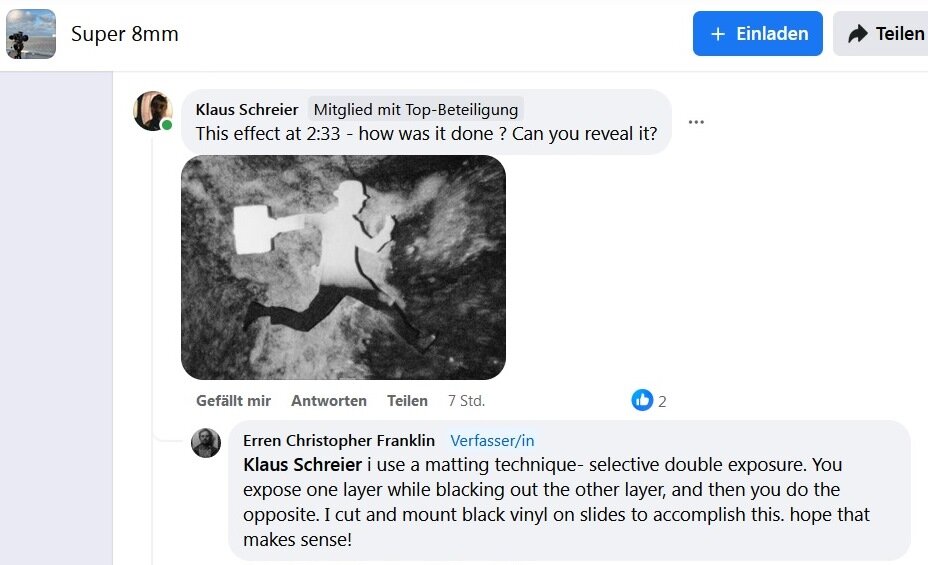Click the Mitglied mit Top-Beteiligung badge
Viewport: 928px width, 565px height.
(415, 109)
